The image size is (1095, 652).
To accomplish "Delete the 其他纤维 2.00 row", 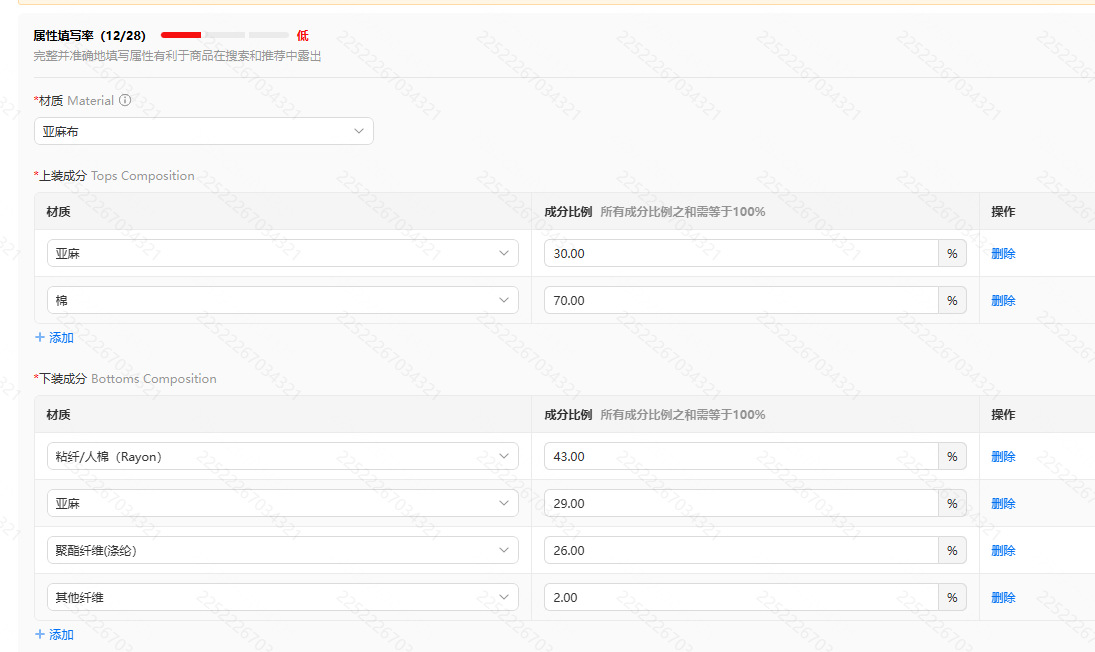I will point(1003,598).
